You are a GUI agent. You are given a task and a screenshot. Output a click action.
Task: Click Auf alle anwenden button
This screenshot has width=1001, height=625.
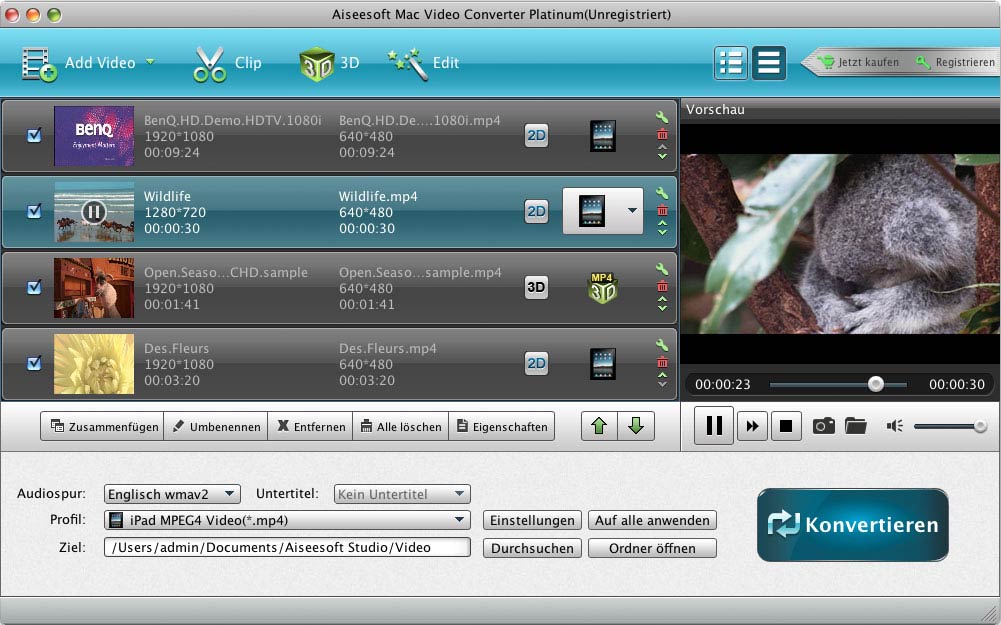tap(652, 520)
